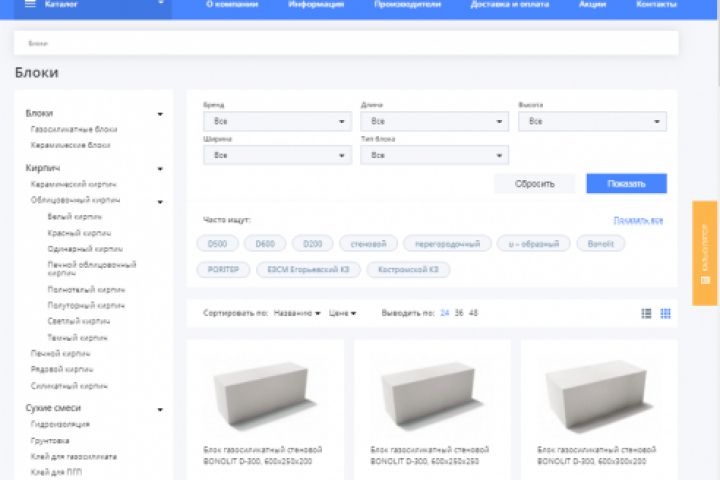Screen dimensions: 720x480
Task: Sort by Название dropdown
Action: pos(297,313)
